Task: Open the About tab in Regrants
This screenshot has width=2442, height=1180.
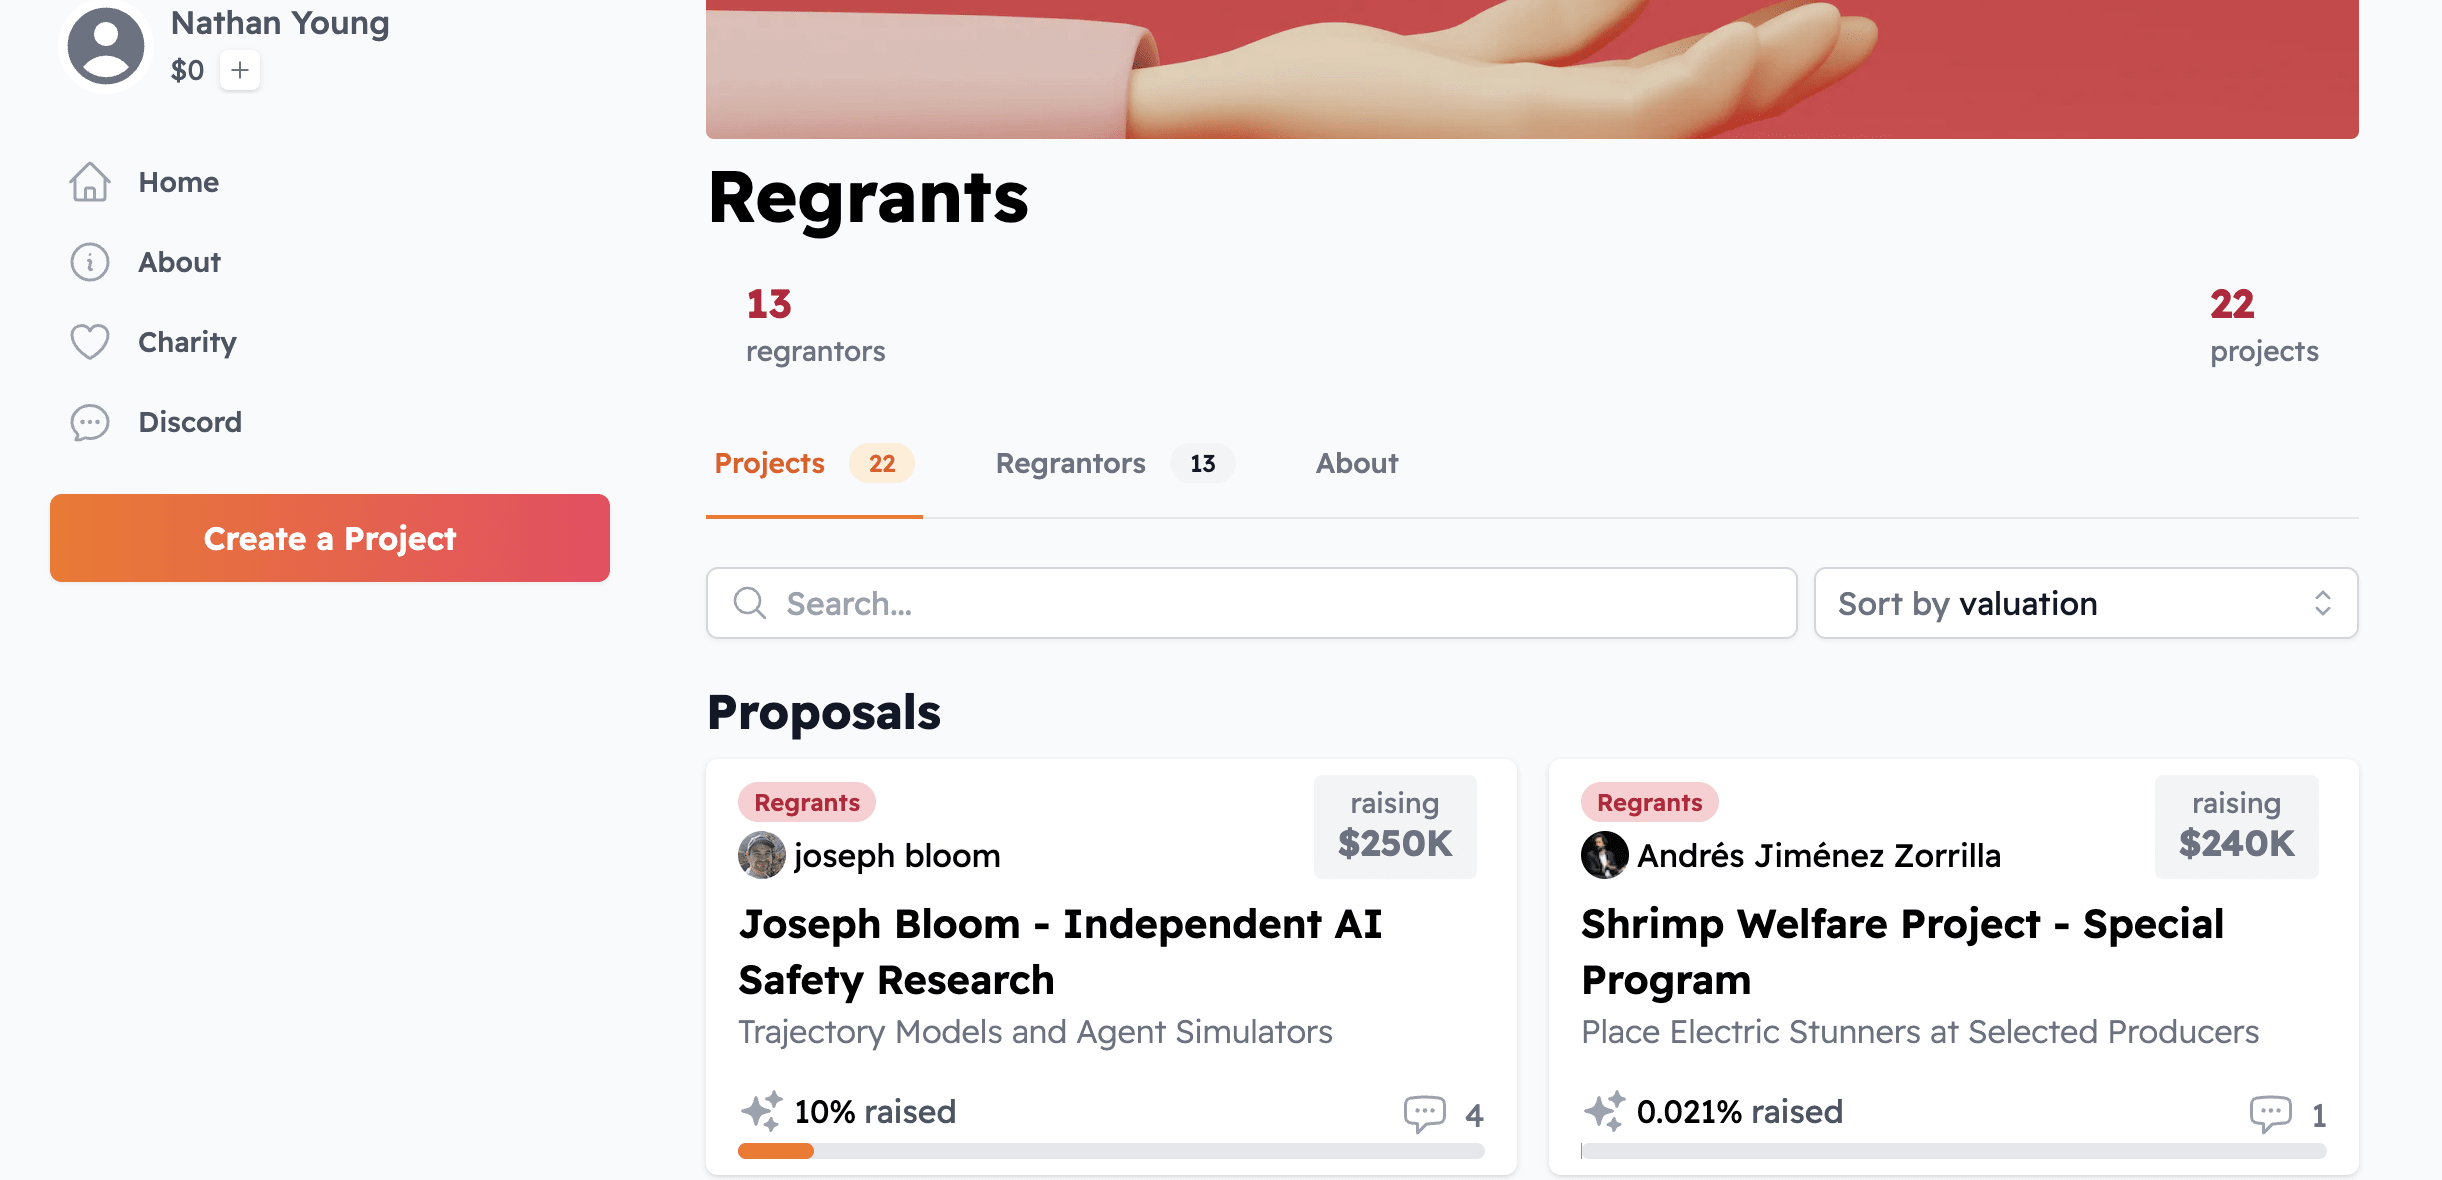Action: click(x=1356, y=463)
